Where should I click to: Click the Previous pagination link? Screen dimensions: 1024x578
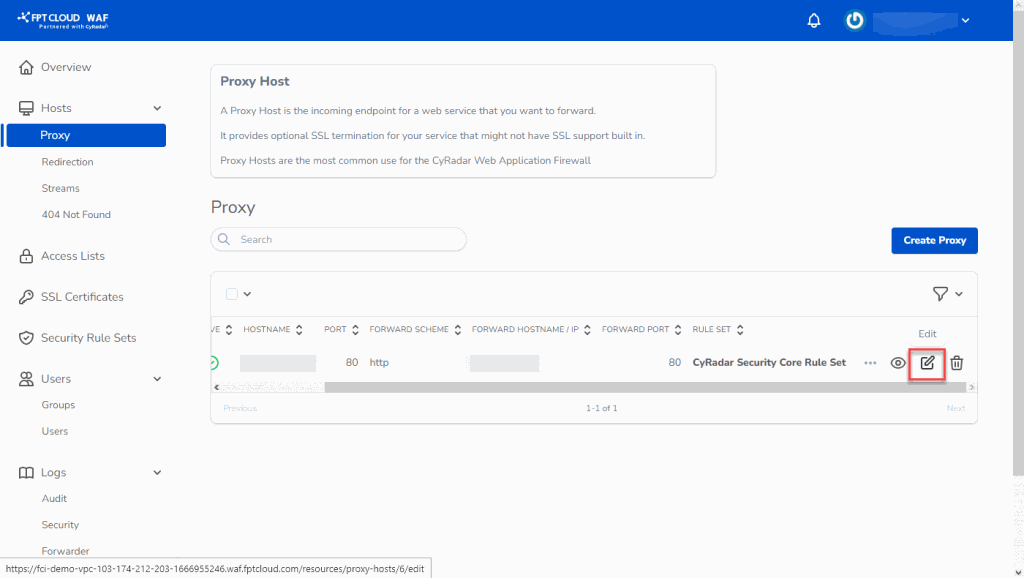[240, 408]
